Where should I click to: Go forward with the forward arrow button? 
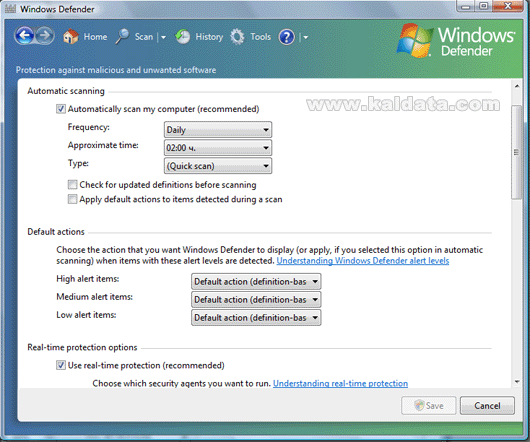coord(45,35)
